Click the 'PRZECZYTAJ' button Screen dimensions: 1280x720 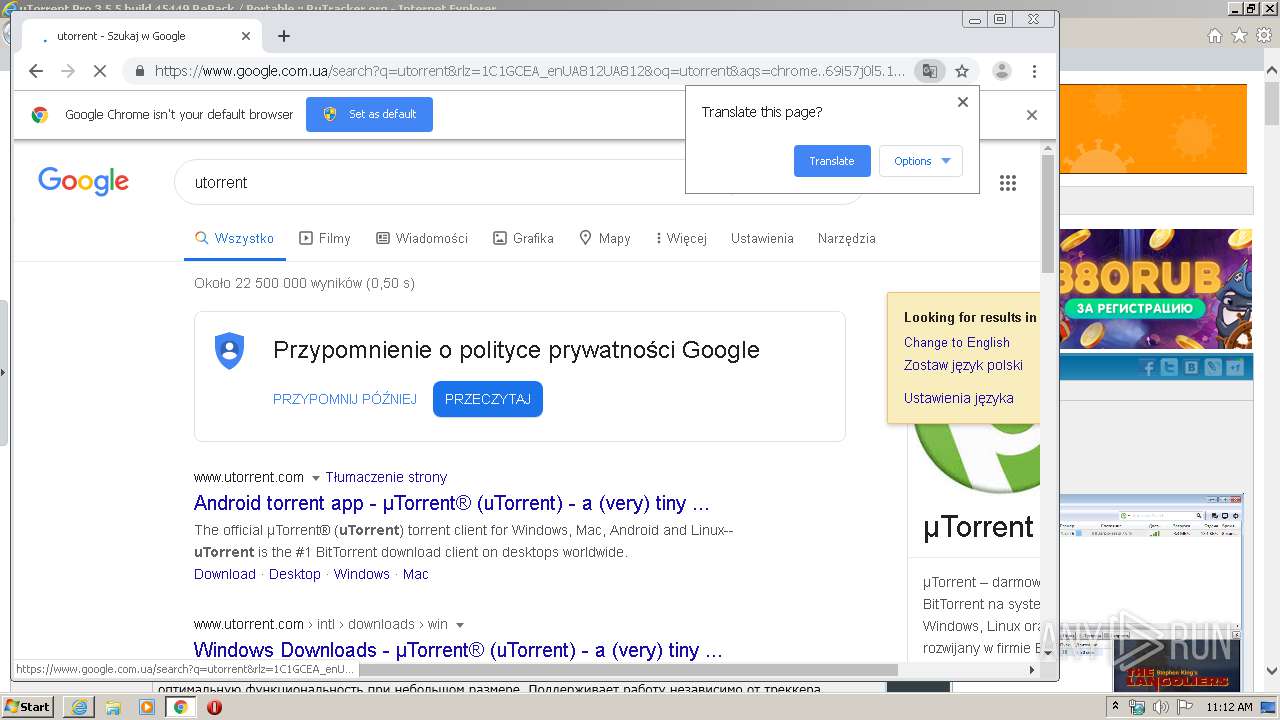[x=488, y=399]
